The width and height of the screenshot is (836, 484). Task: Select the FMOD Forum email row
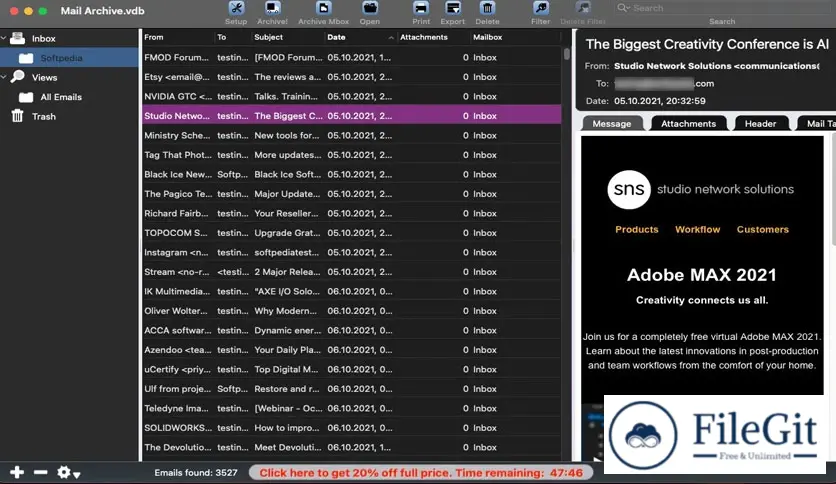(x=352, y=57)
